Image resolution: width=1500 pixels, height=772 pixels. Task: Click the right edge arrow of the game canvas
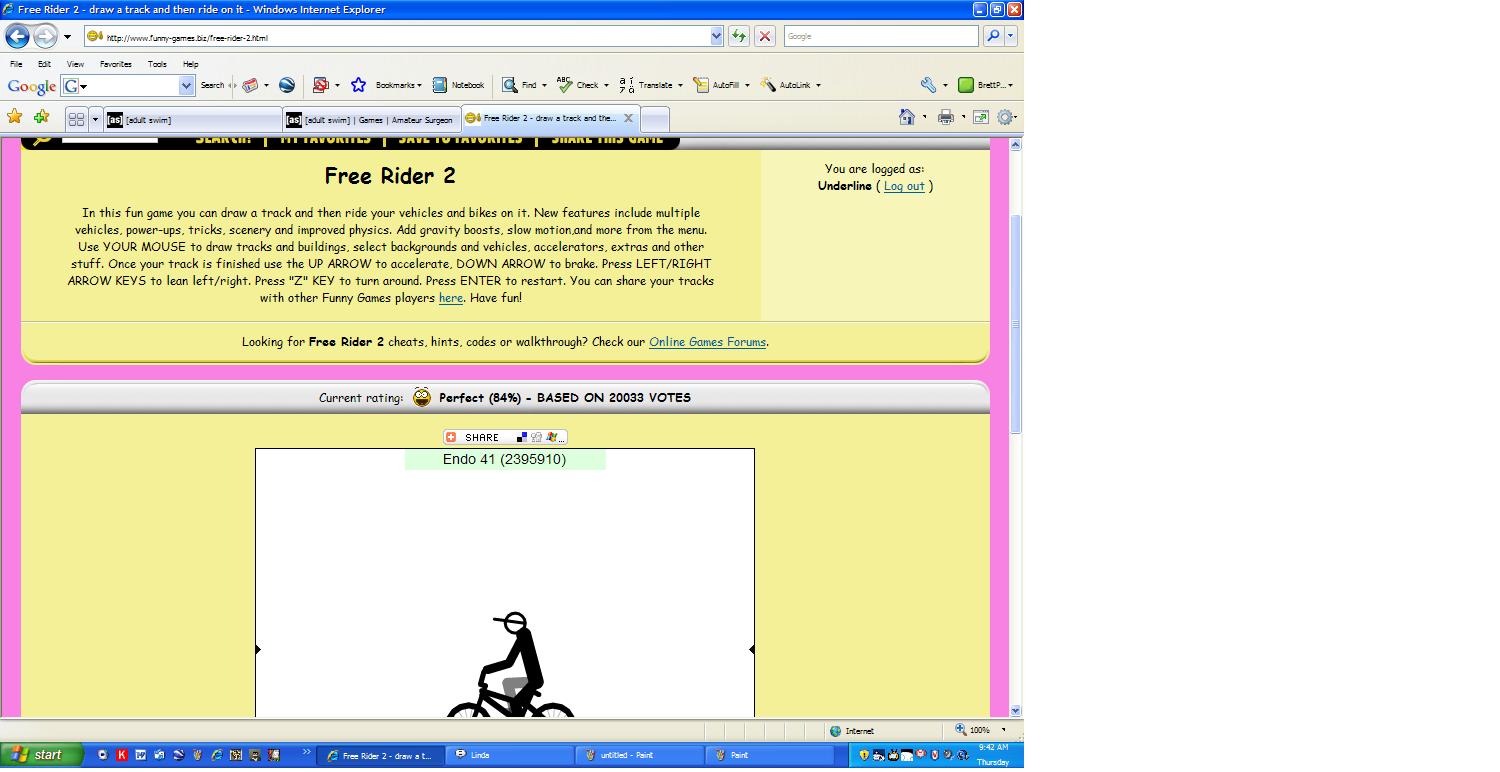[x=751, y=649]
